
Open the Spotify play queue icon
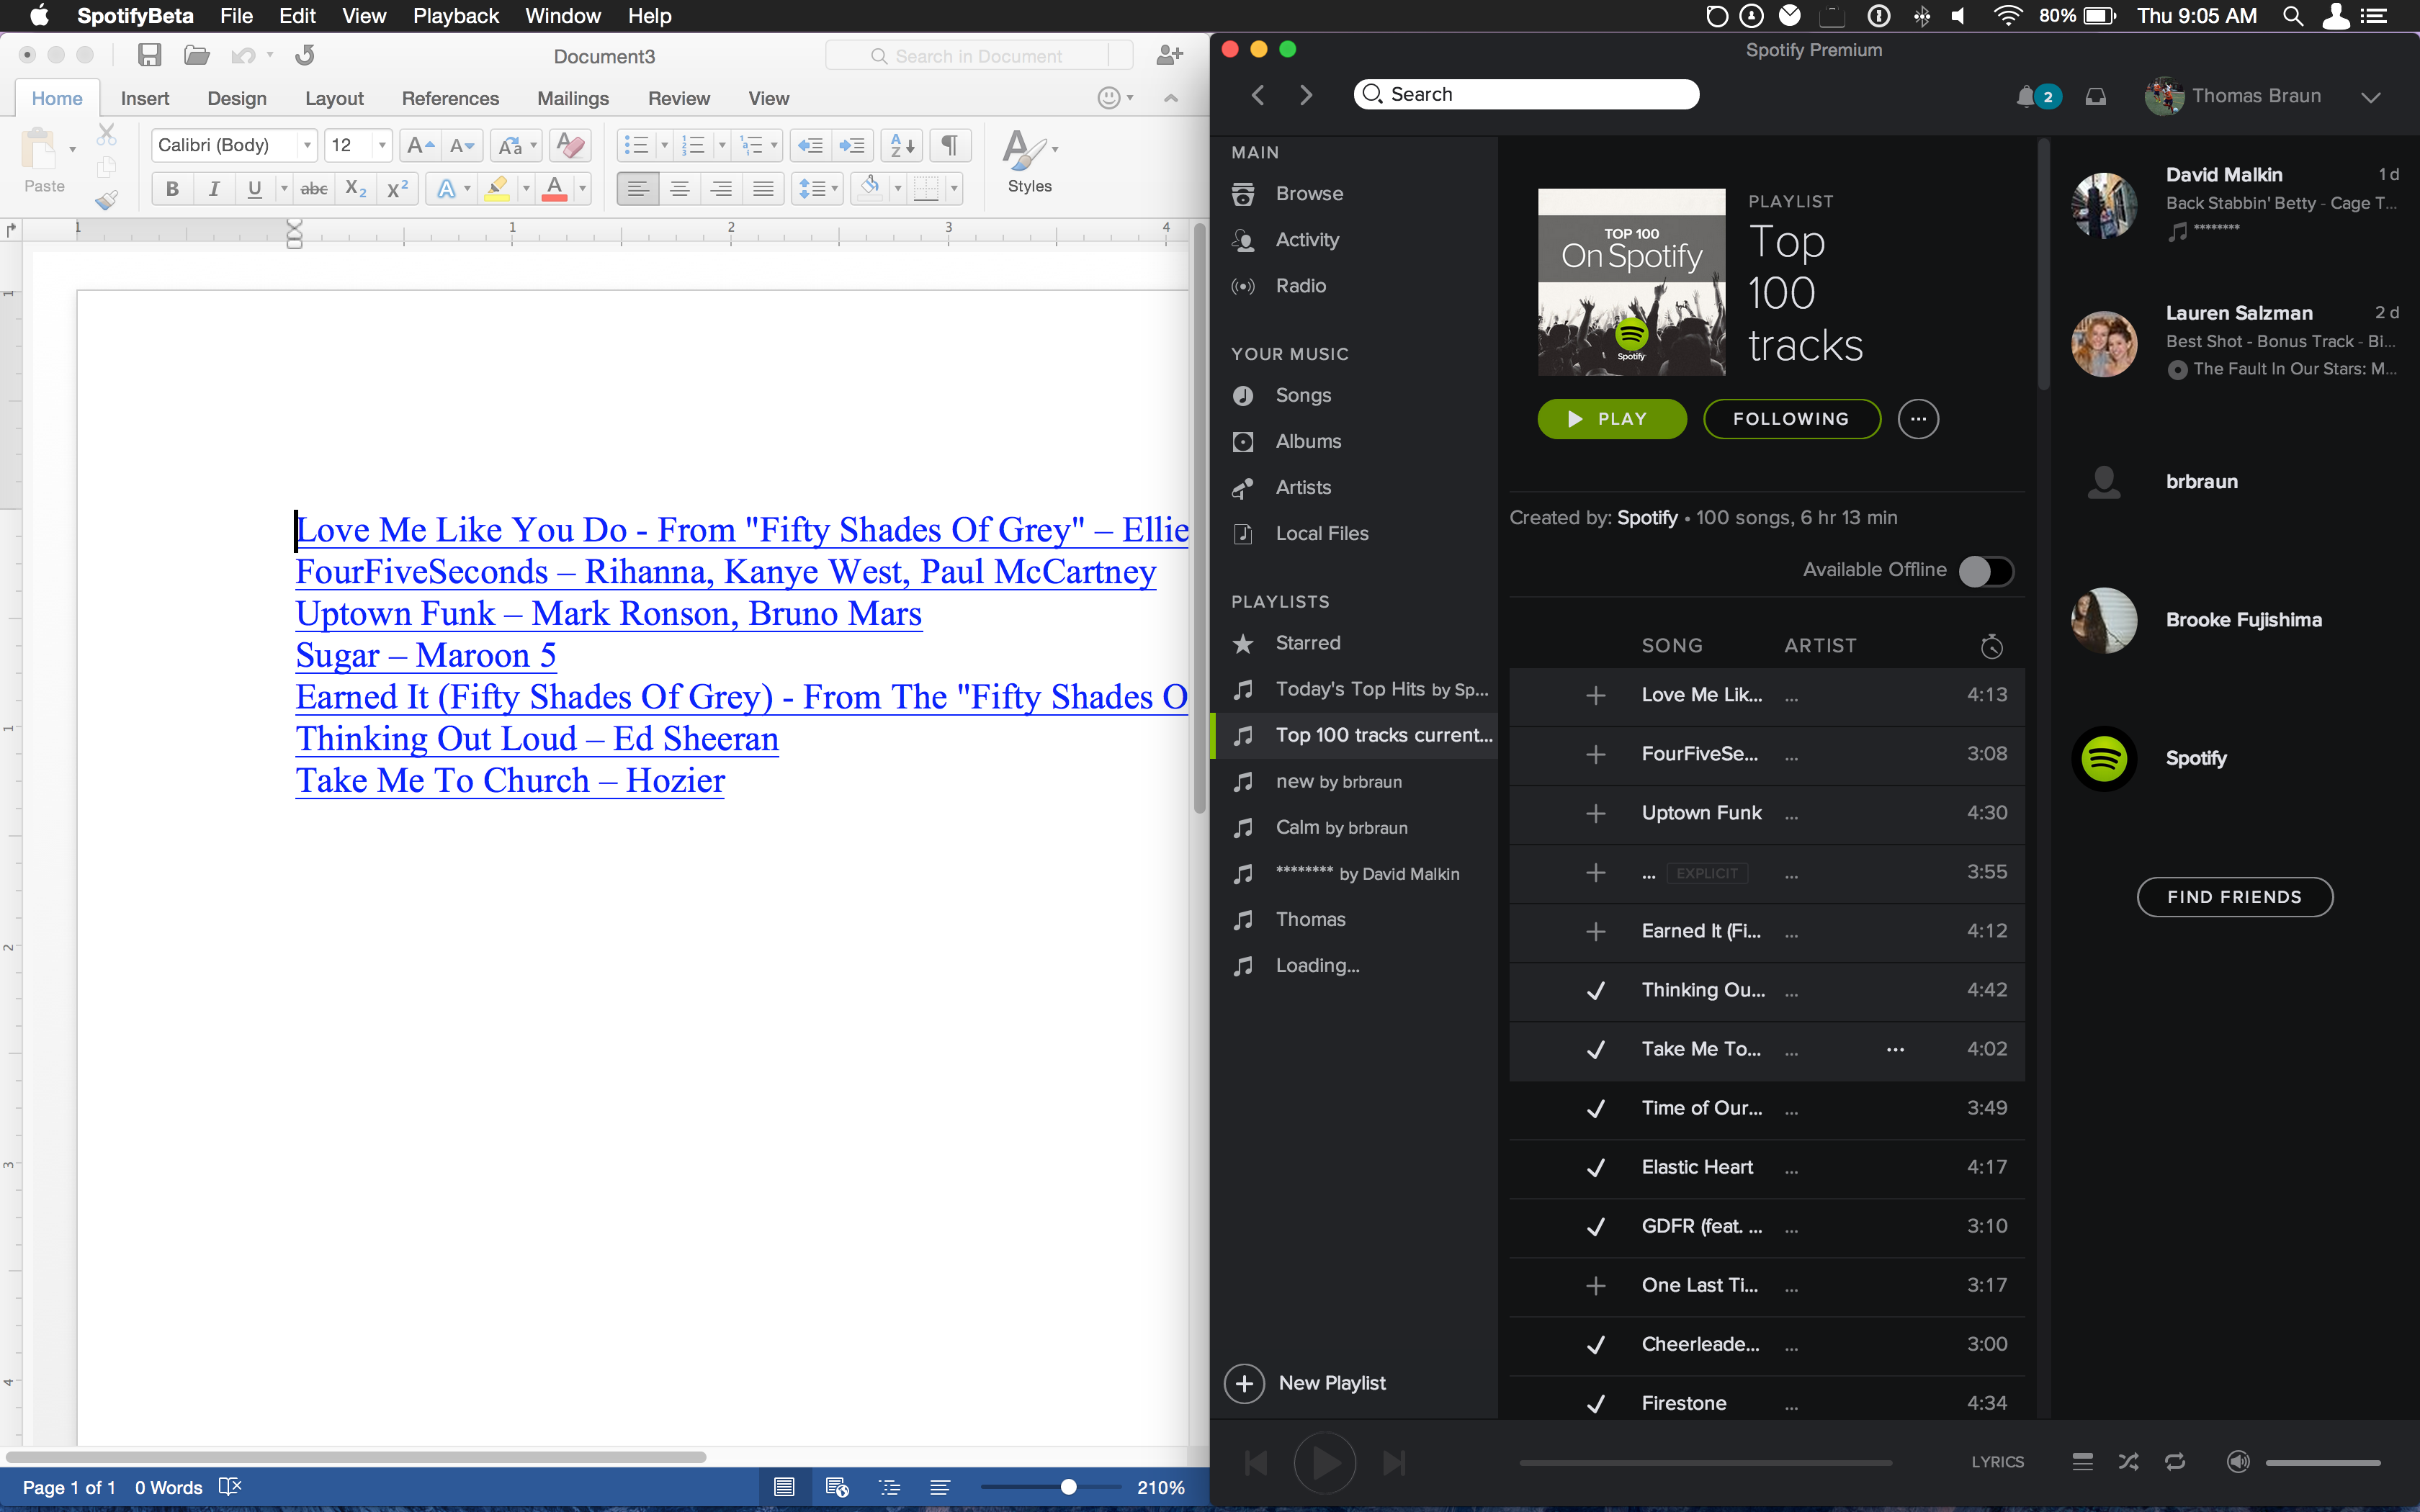coord(2083,1462)
